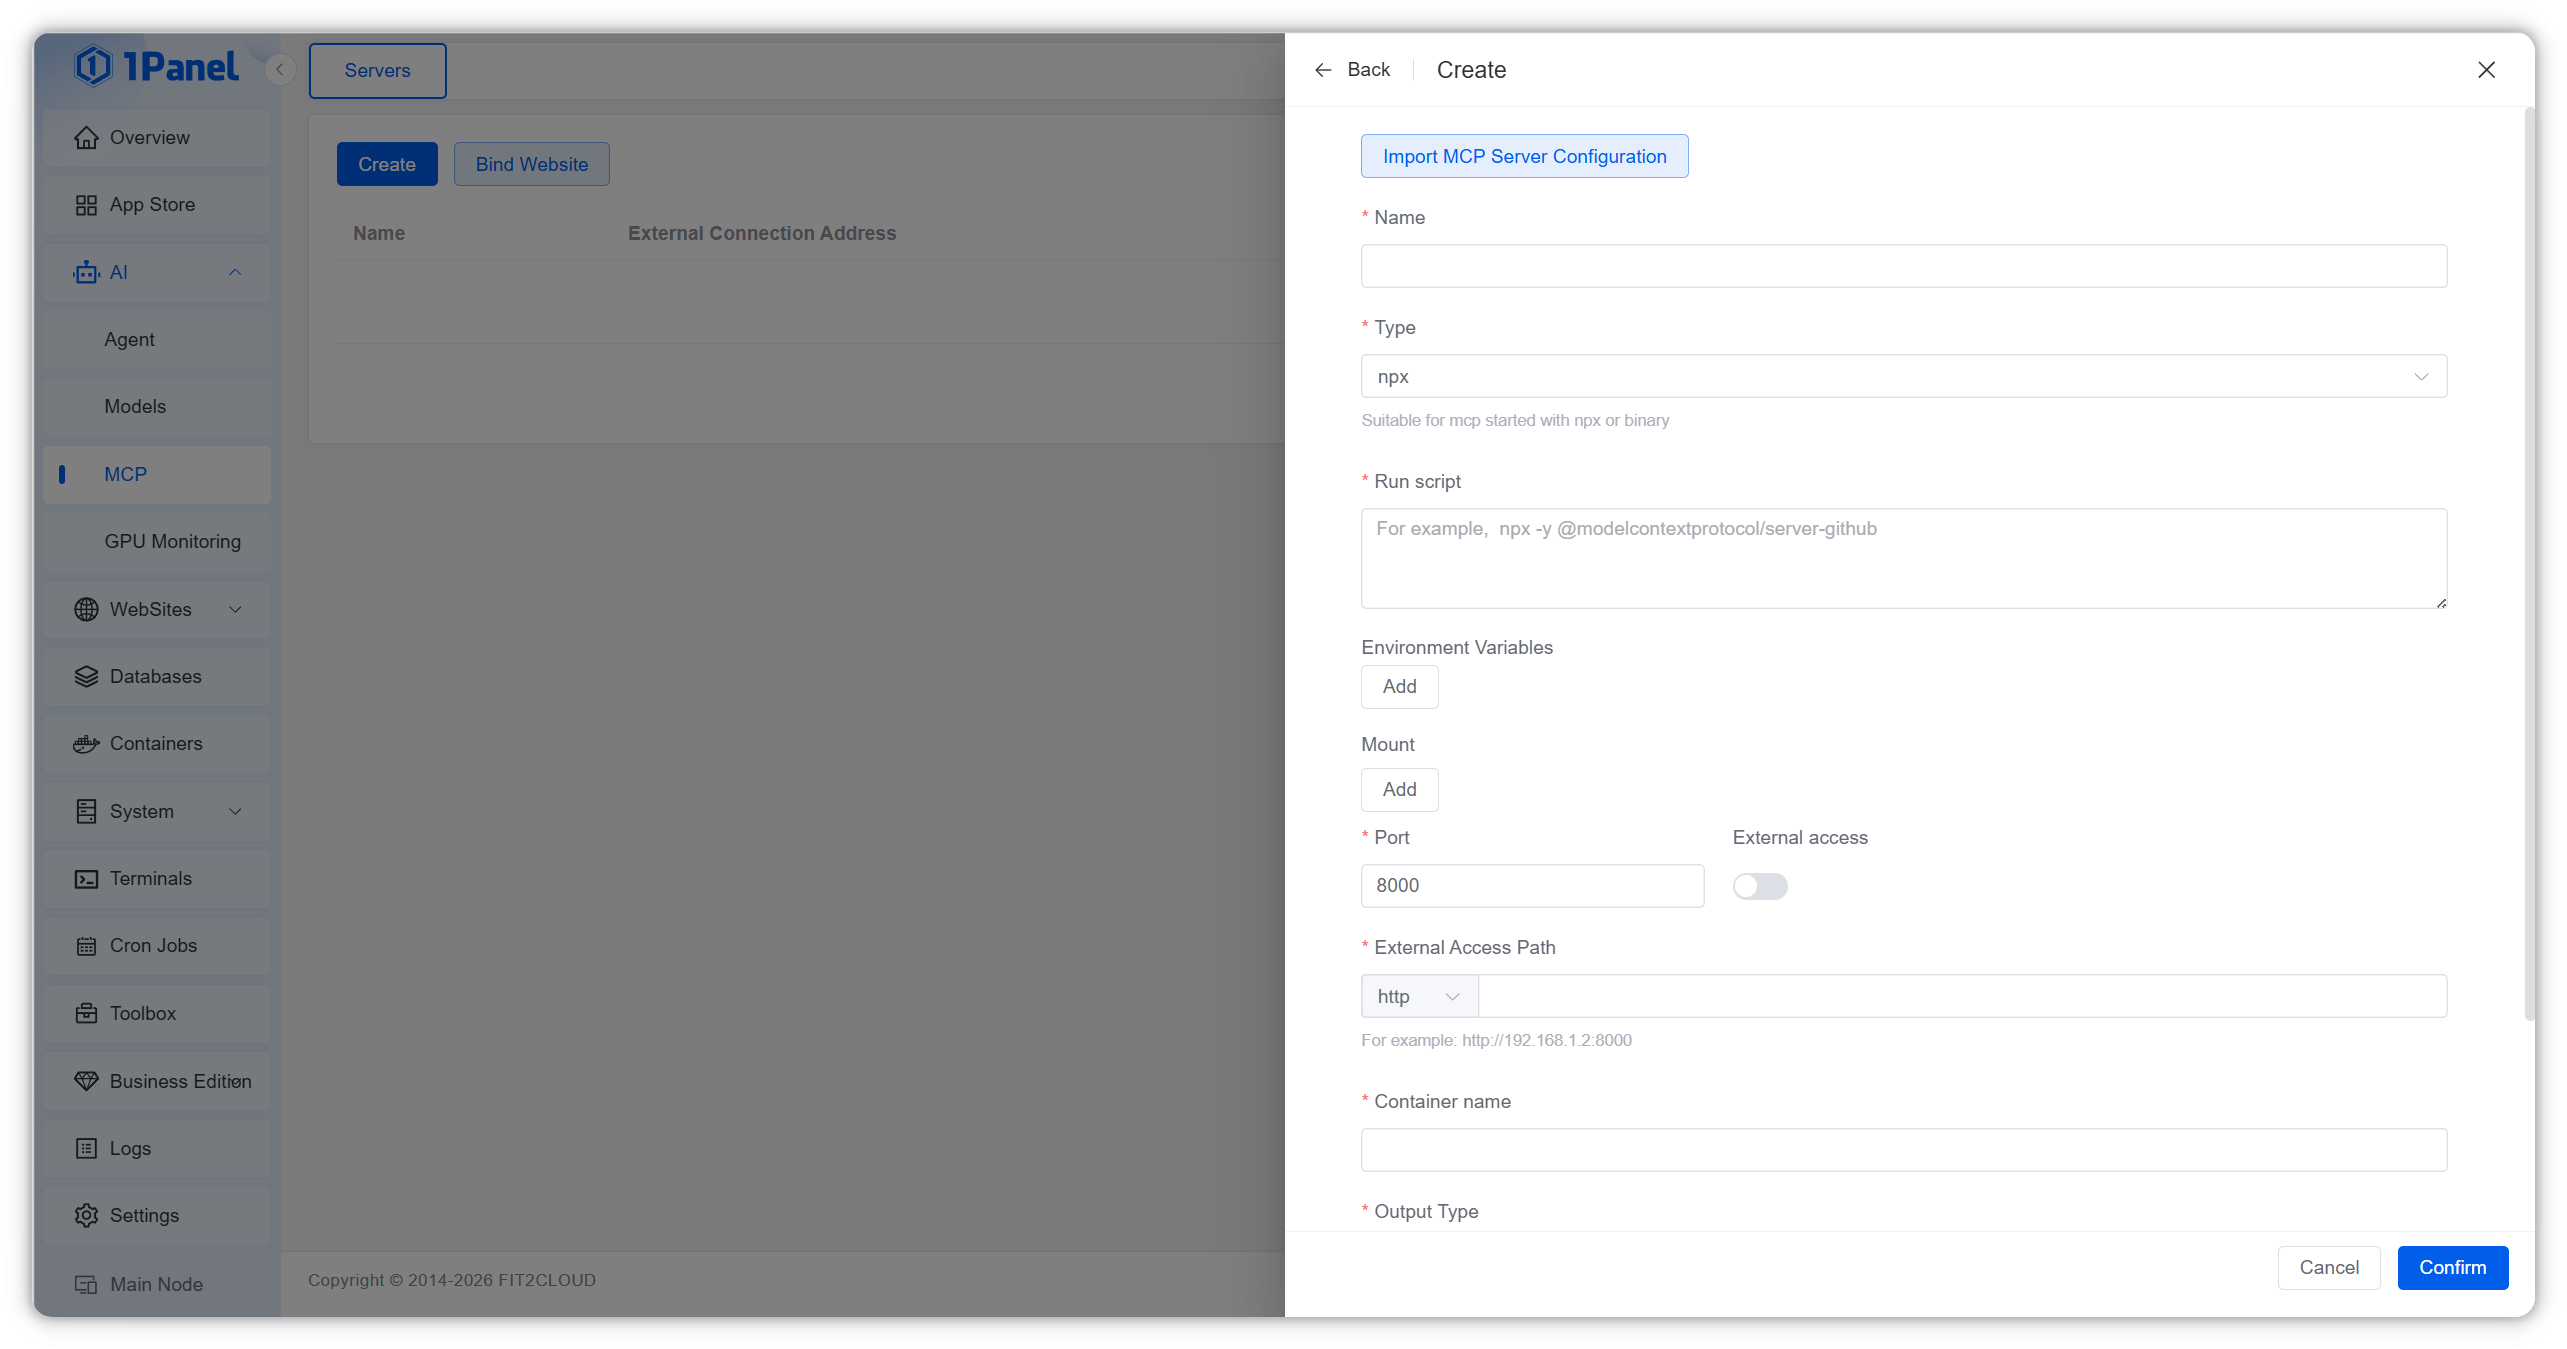Click the WebSites globe icon
This screenshot has height=1349, width=2567.
pos(86,609)
